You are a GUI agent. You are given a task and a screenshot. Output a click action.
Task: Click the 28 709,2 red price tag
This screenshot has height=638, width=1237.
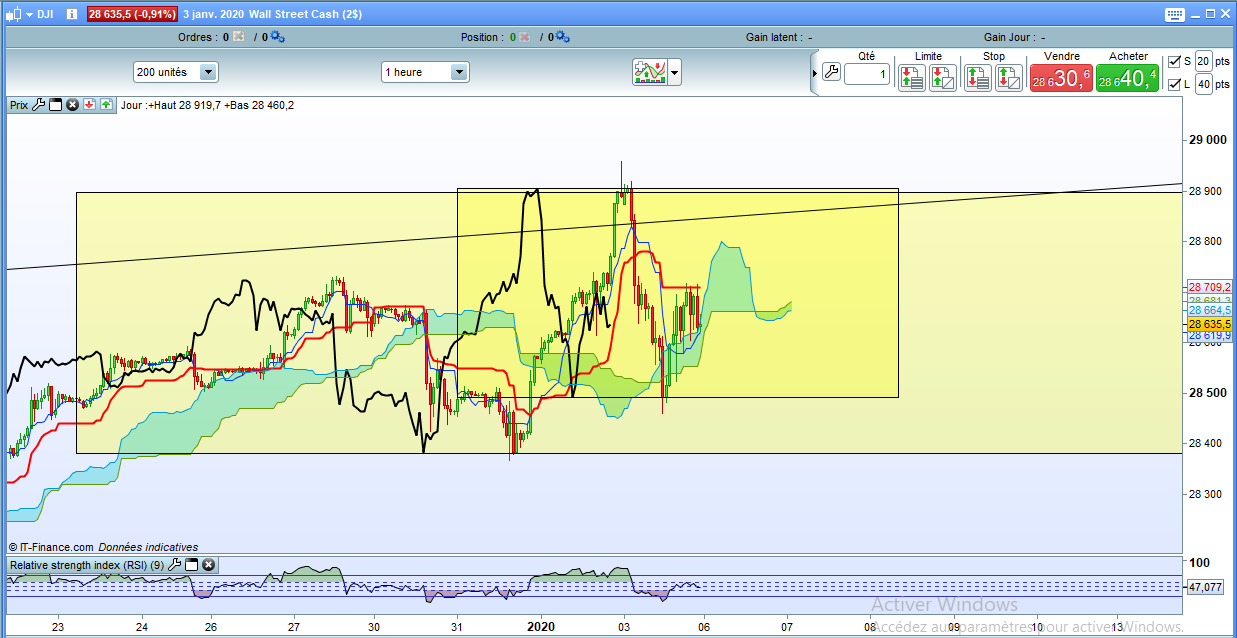click(x=1209, y=286)
